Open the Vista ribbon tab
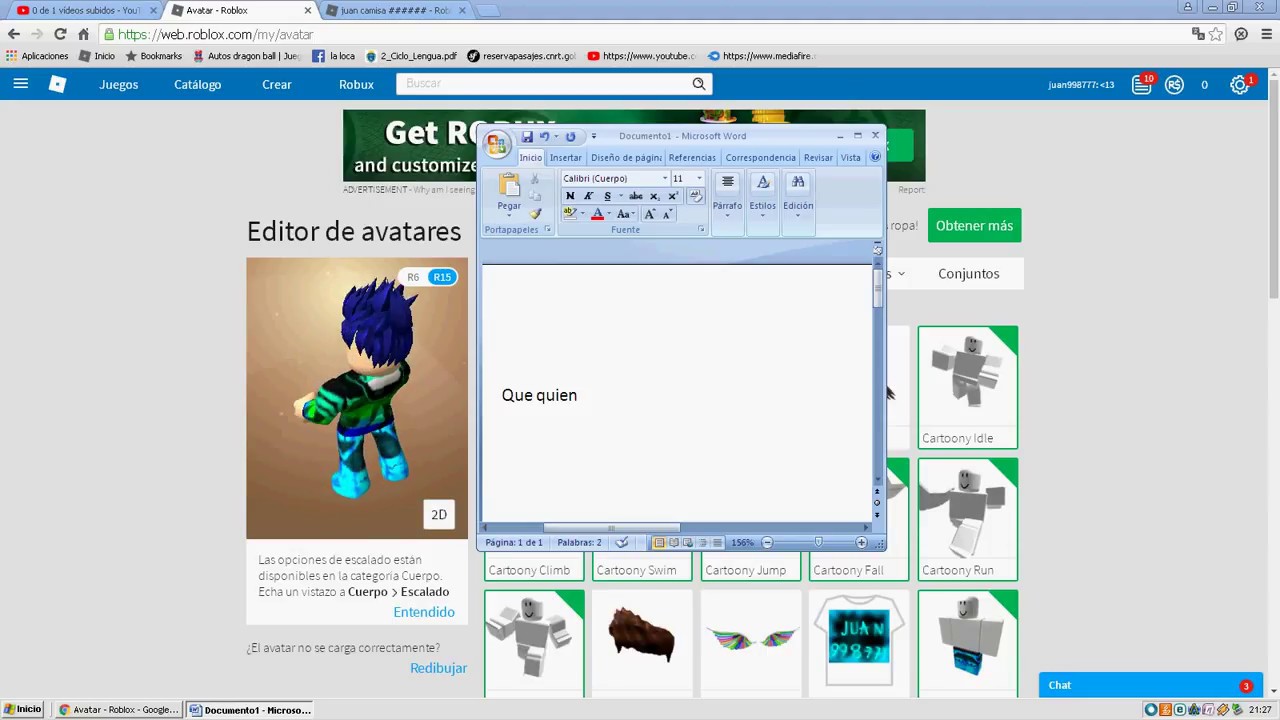The width and height of the screenshot is (1280, 720). [x=850, y=158]
